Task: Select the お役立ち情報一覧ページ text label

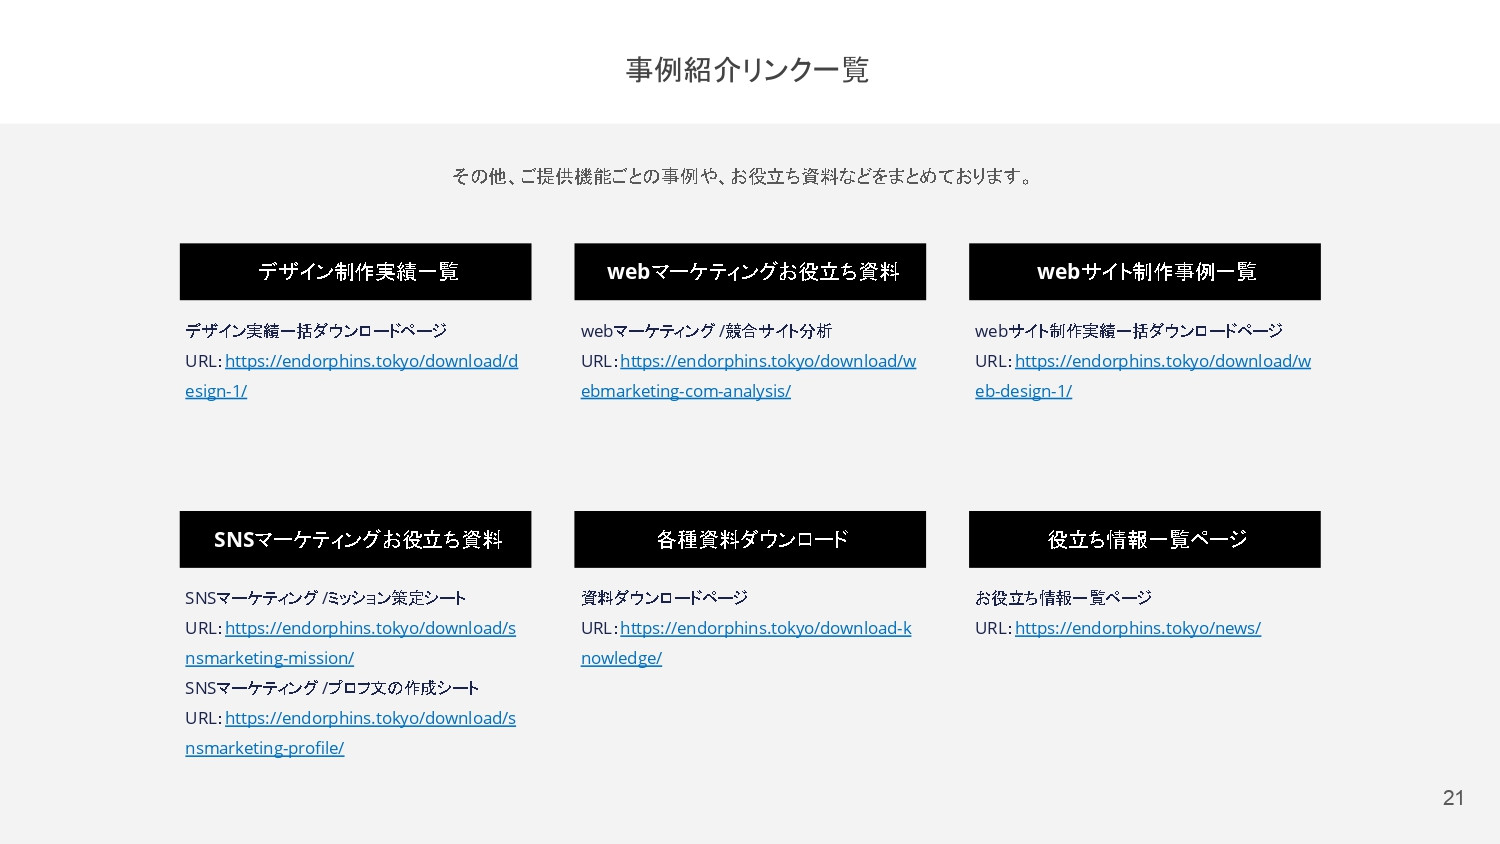Action: pos(1063,597)
